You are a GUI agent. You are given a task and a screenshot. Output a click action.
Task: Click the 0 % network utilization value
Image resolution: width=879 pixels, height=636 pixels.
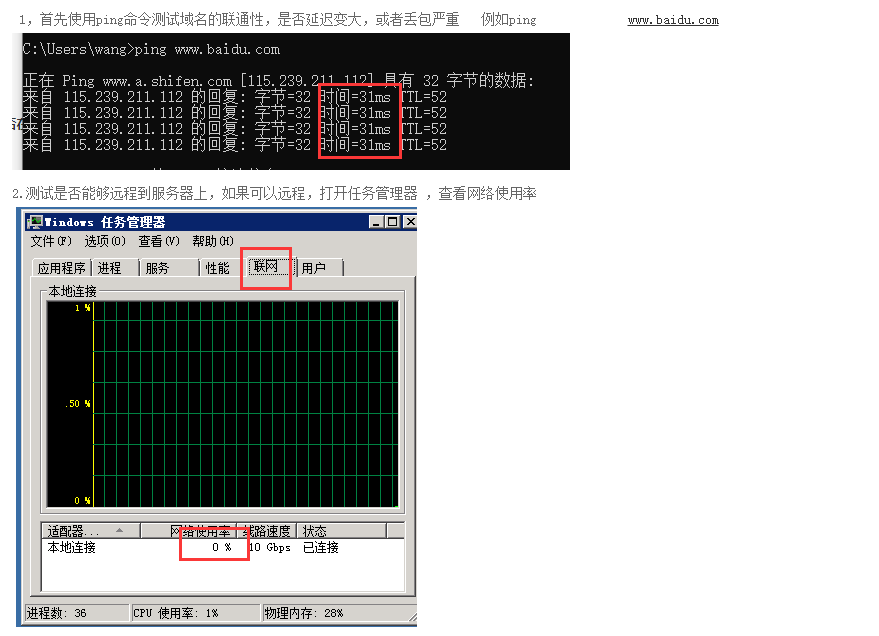[222, 547]
